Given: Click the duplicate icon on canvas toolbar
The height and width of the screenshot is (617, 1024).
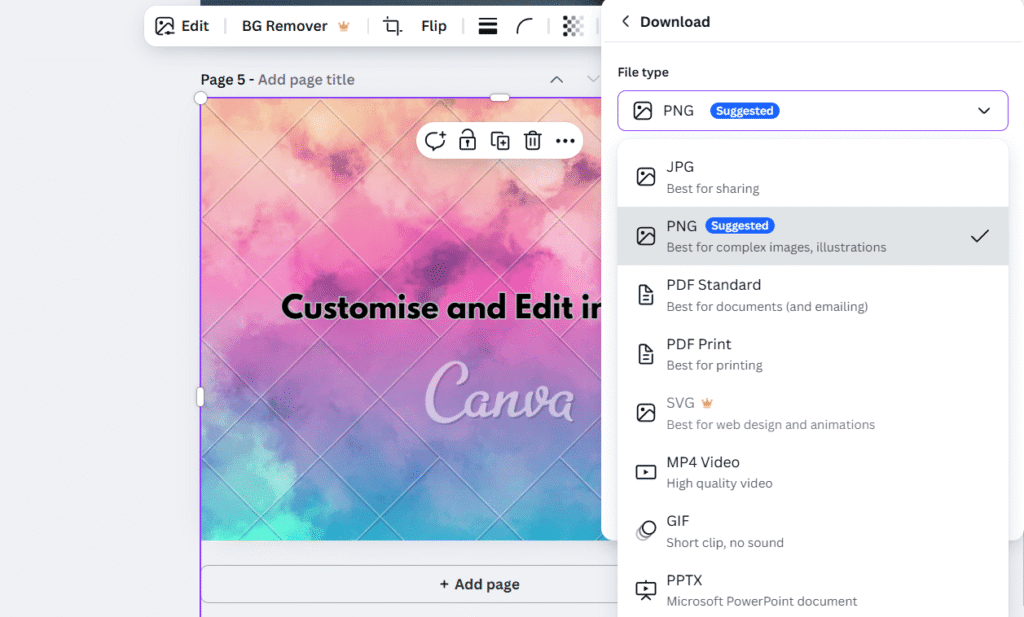Looking at the screenshot, I should click(x=500, y=140).
